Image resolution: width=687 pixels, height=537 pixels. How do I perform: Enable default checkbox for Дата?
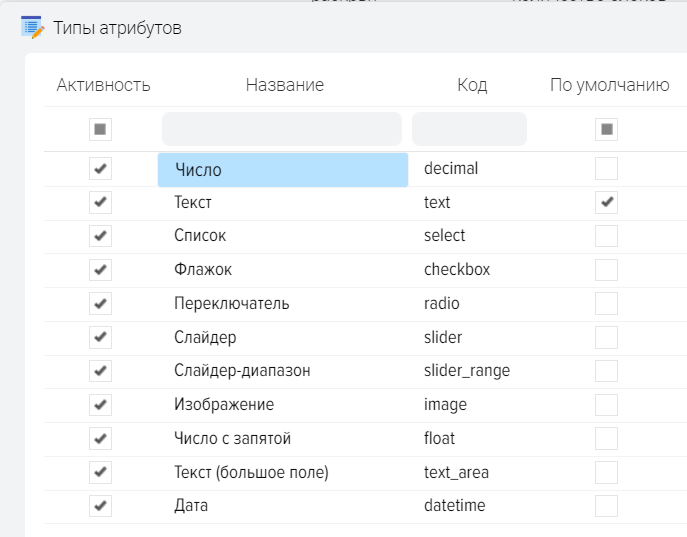[607, 506]
